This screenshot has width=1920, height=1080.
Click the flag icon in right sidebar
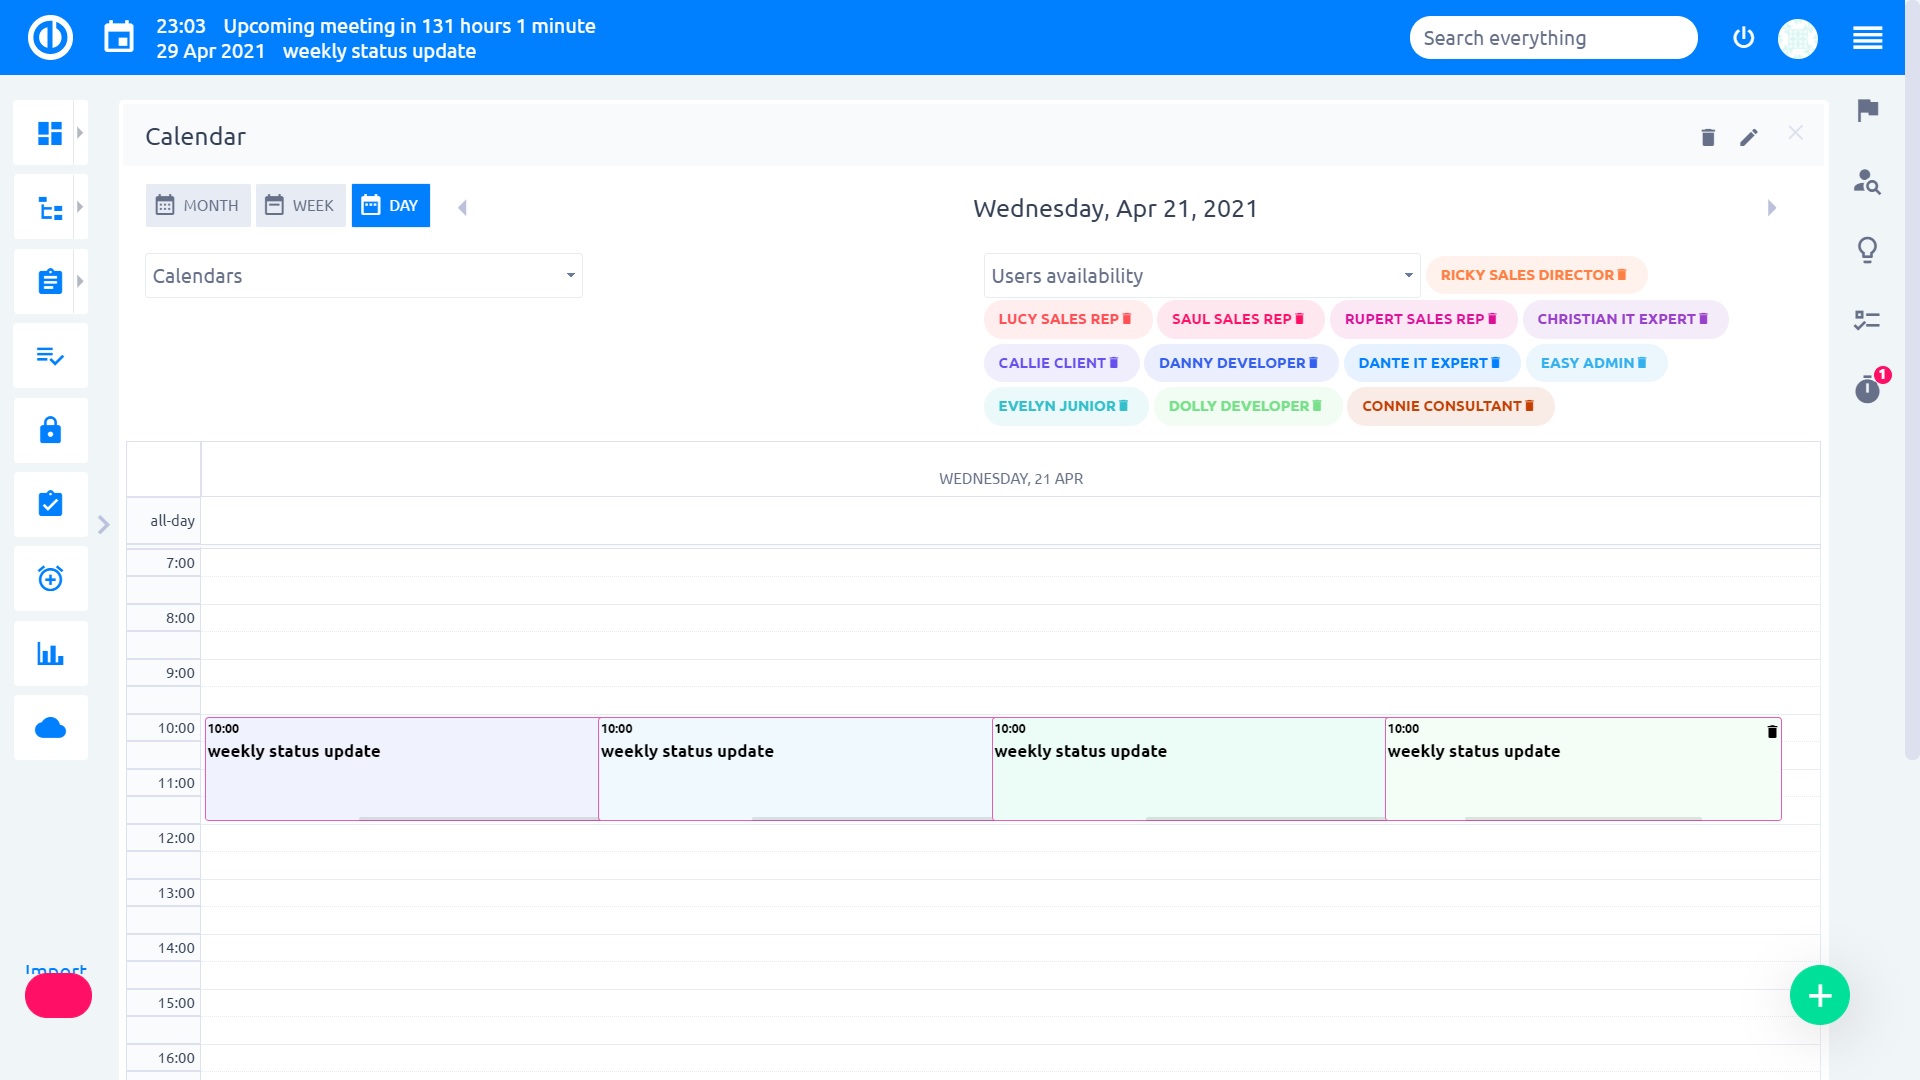(x=1867, y=110)
